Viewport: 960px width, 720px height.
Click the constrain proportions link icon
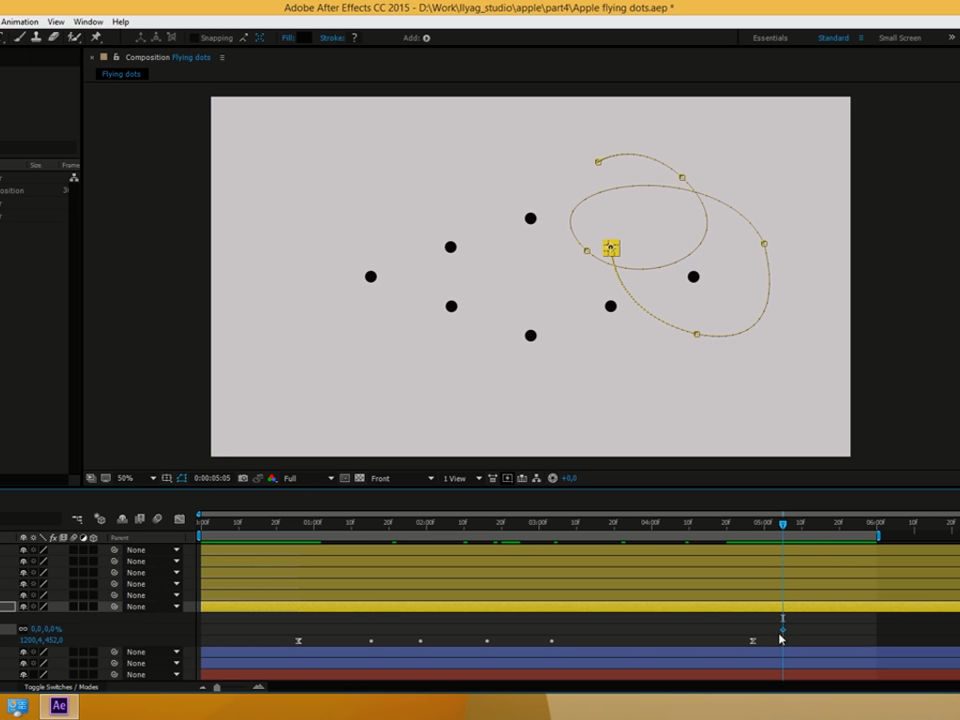23,629
